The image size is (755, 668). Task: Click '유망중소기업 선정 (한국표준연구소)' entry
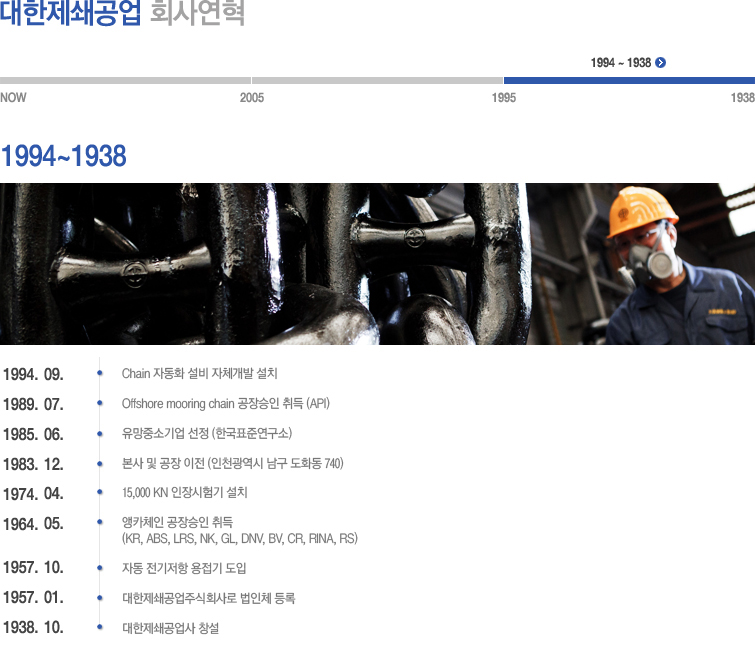(207, 433)
